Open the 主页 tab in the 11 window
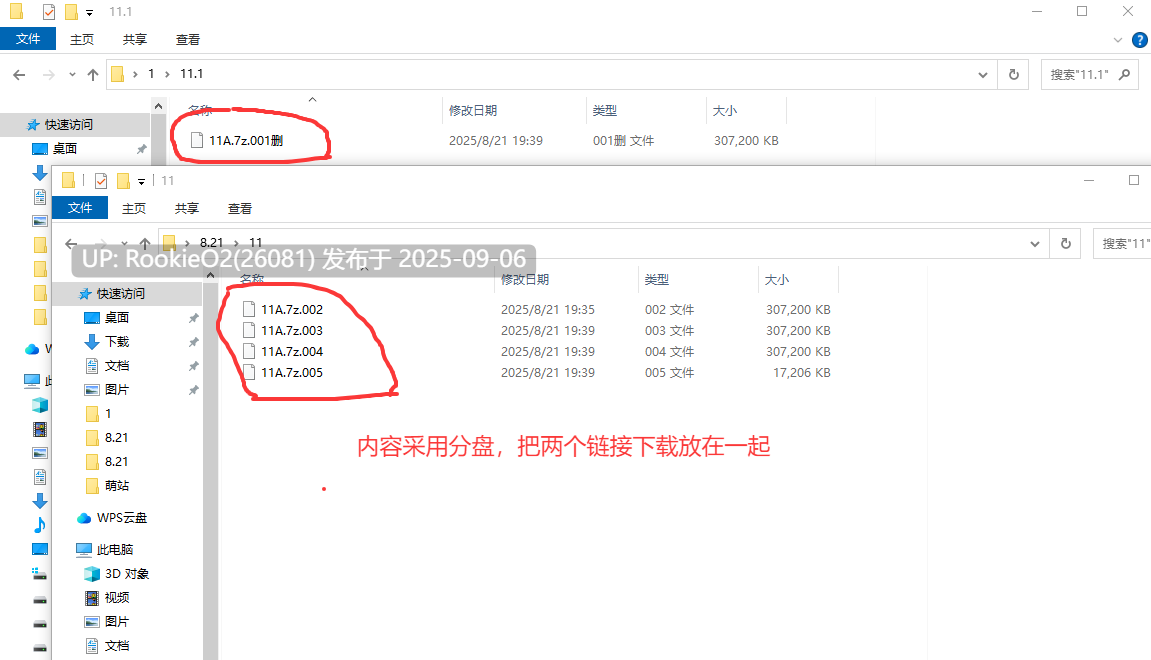1151x660 pixels. [134, 208]
